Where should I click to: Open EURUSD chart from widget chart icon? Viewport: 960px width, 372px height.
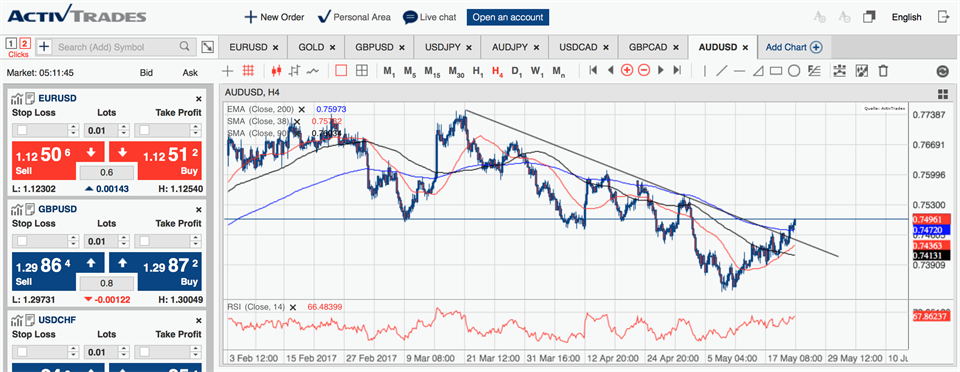(x=17, y=98)
